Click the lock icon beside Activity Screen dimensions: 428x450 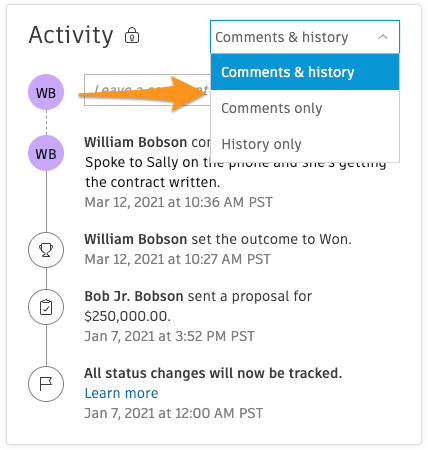[x=132, y=35]
